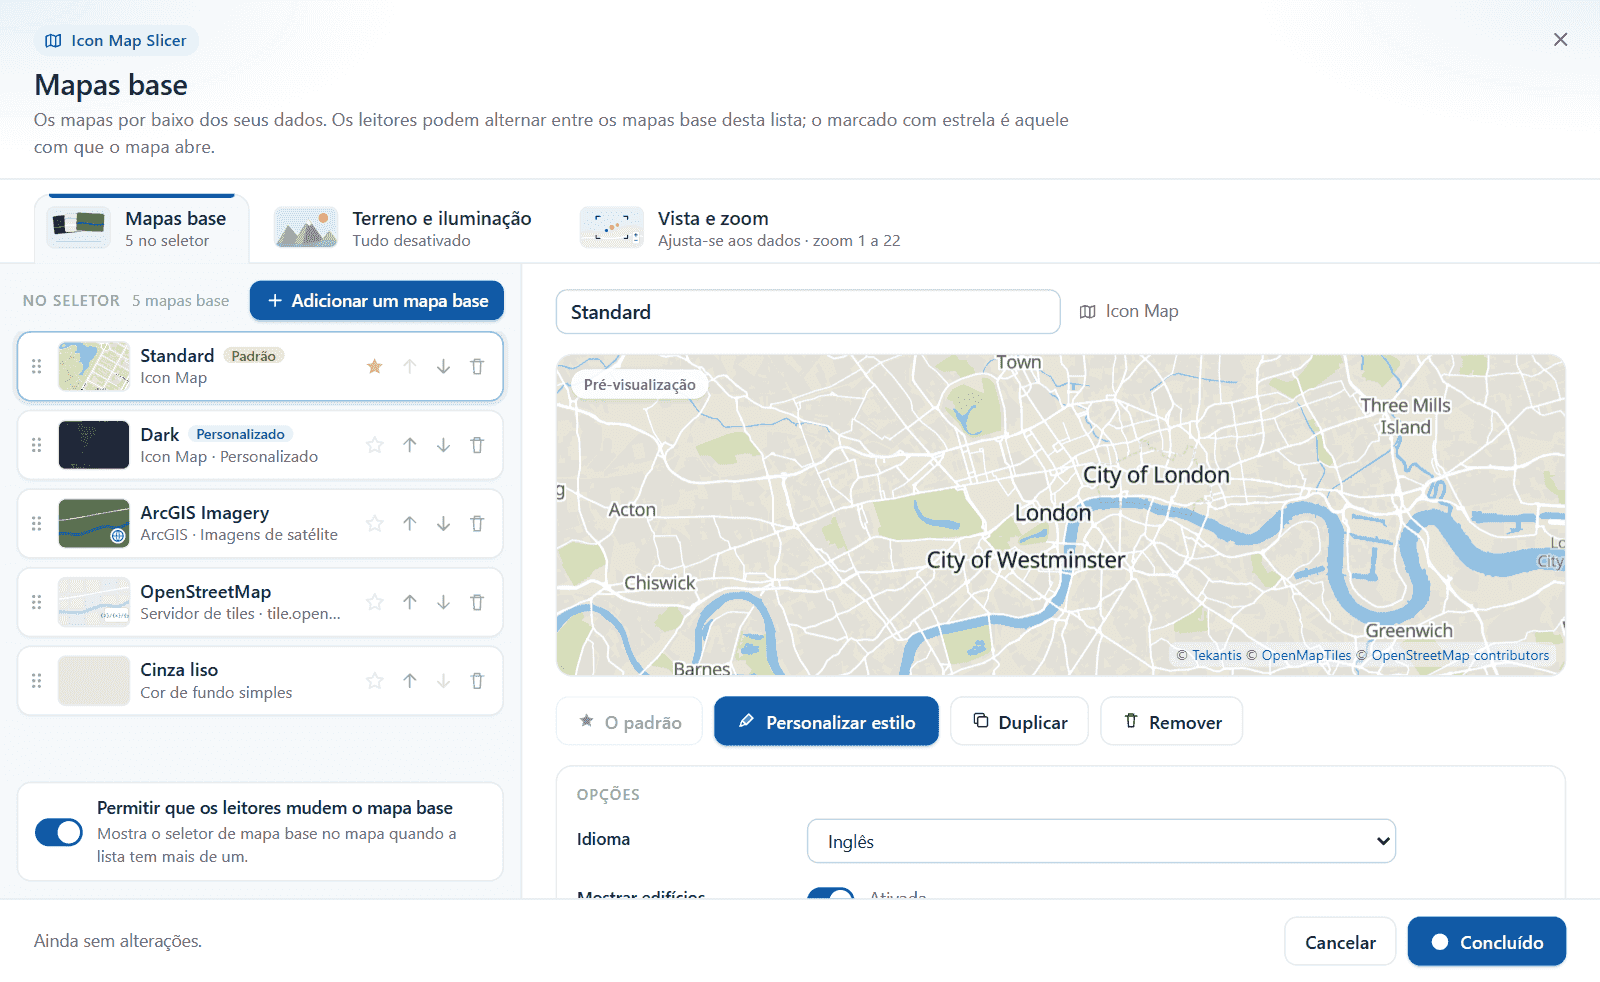1600x982 pixels.
Task: Delete the Cinza liso basemap
Action: click(x=477, y=681)
